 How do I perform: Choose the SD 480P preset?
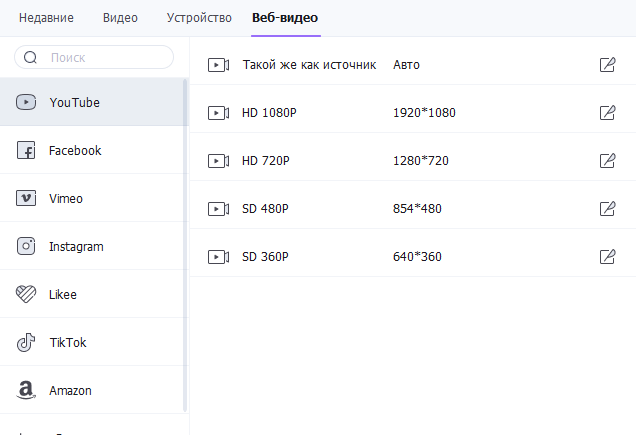265,209
